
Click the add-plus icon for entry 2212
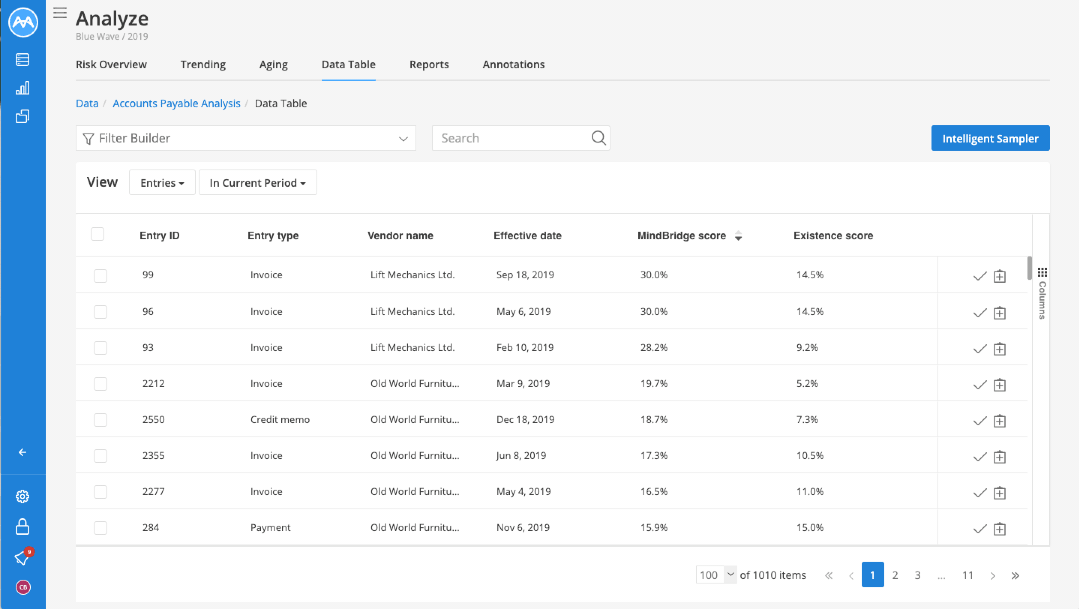[x=1000, y=385]
